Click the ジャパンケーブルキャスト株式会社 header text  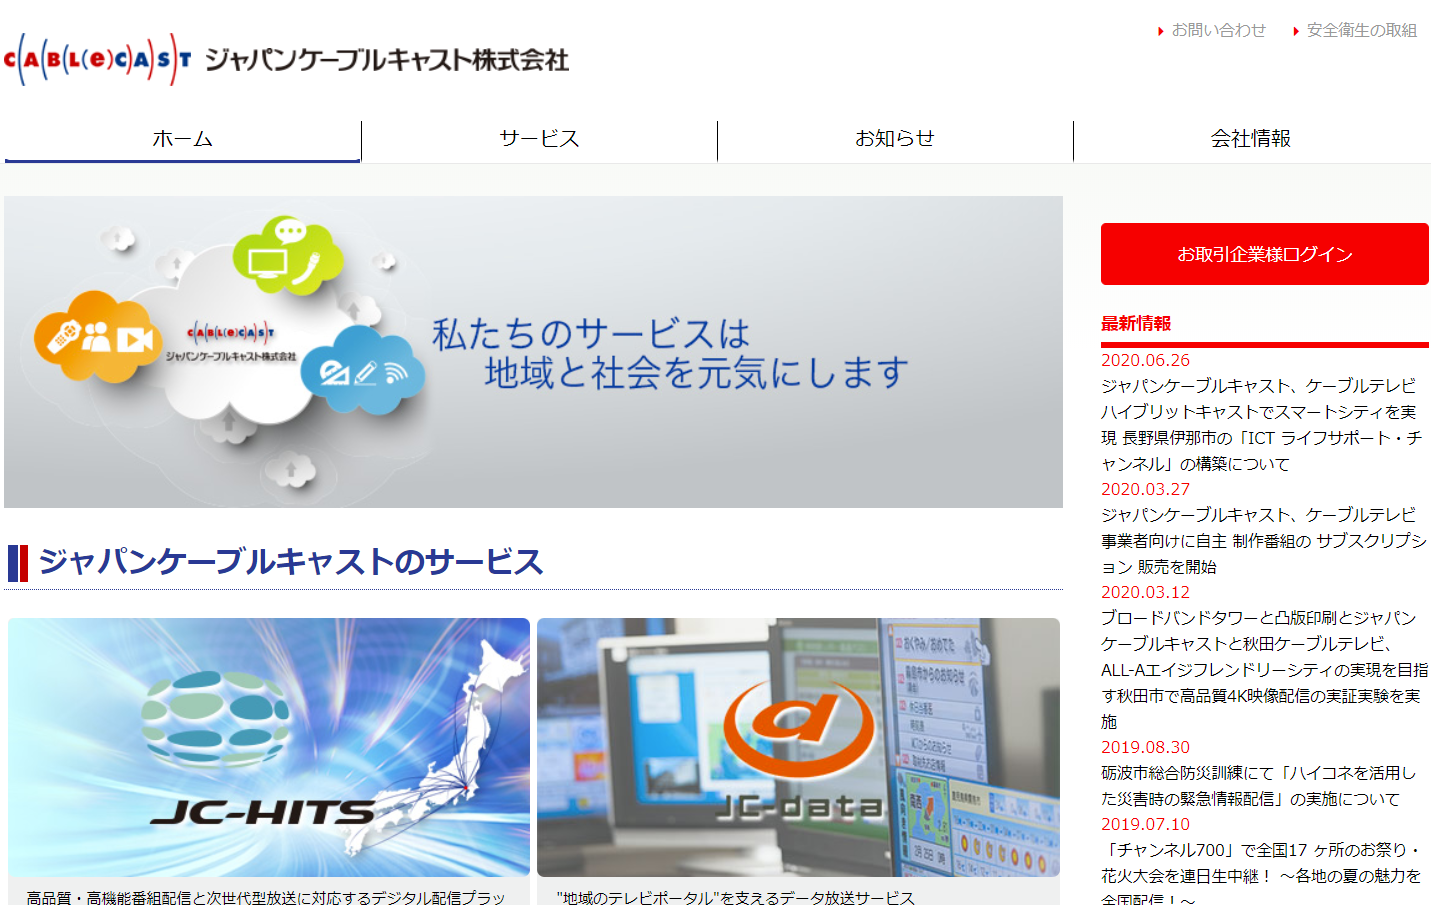point(387,60)
